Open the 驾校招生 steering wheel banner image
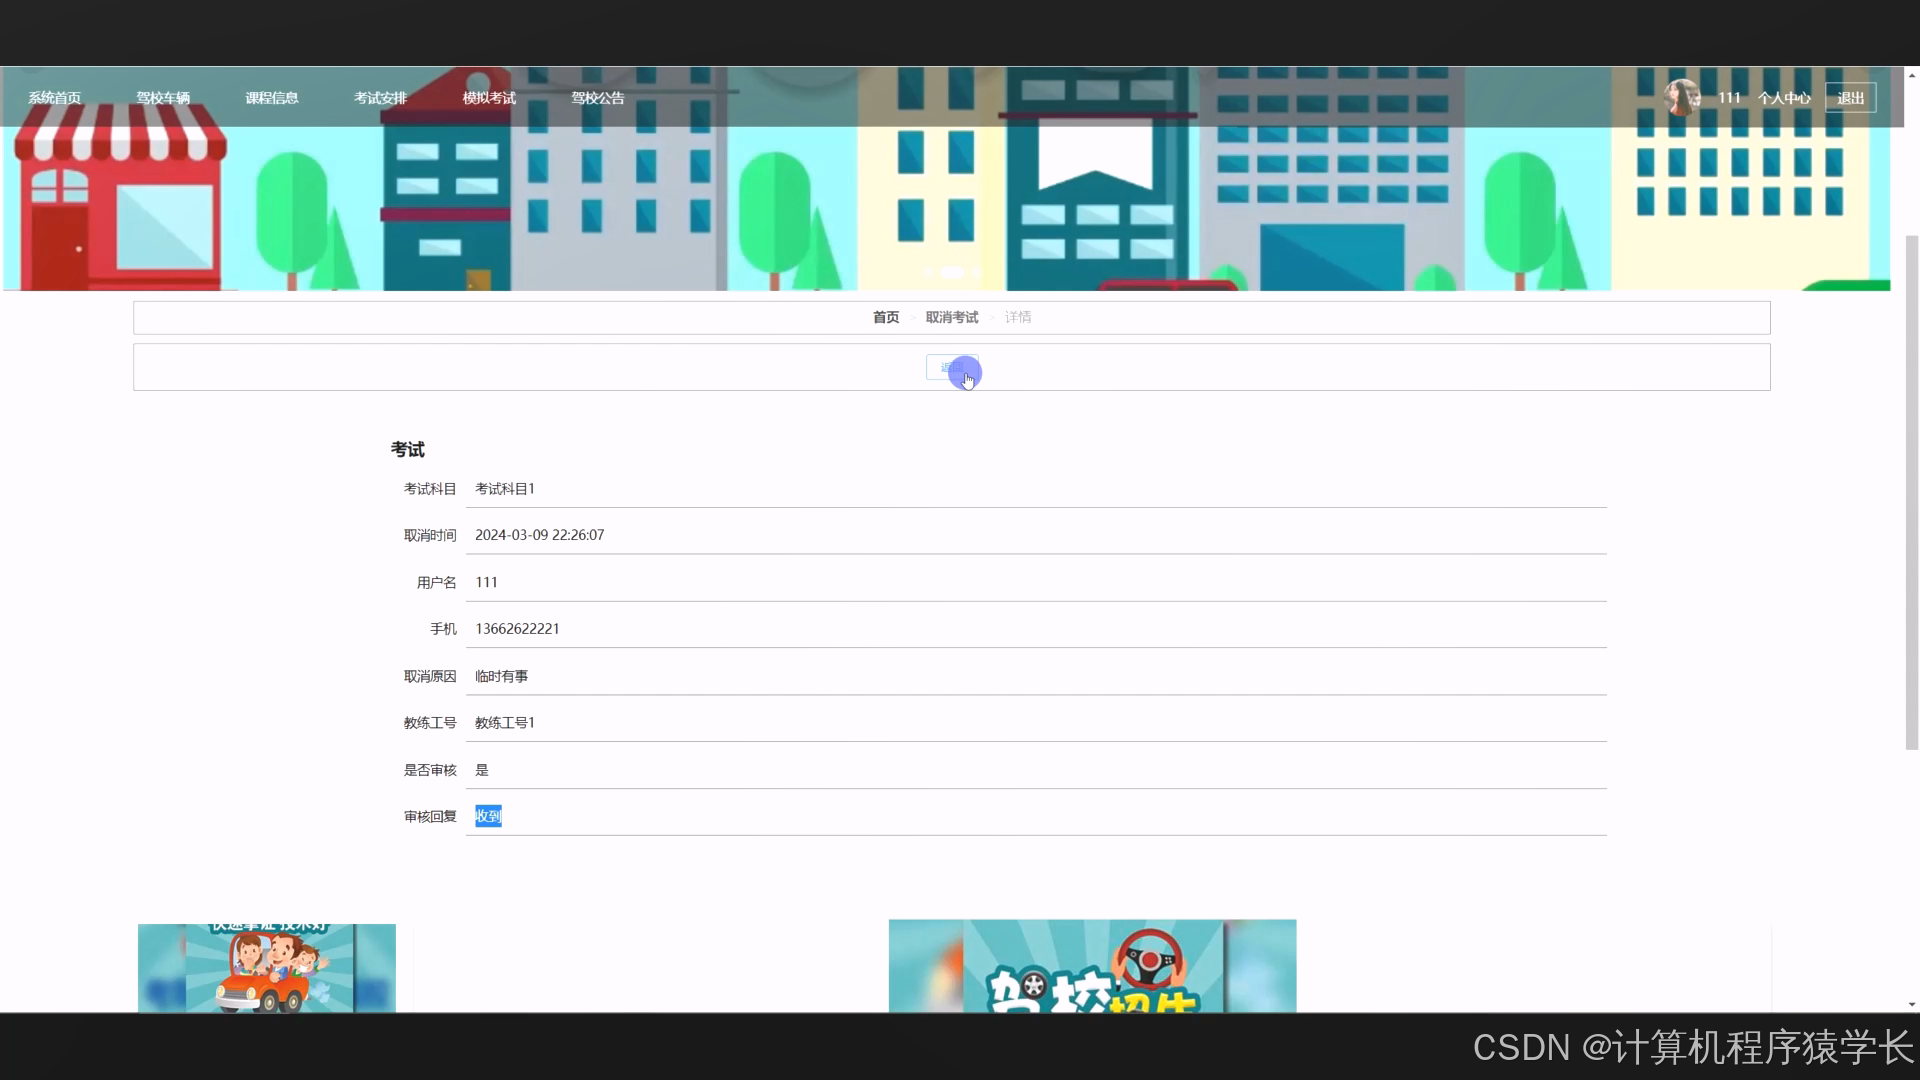The height and width of the screenshot is (1080, 1920). [x=1092, y=966]
